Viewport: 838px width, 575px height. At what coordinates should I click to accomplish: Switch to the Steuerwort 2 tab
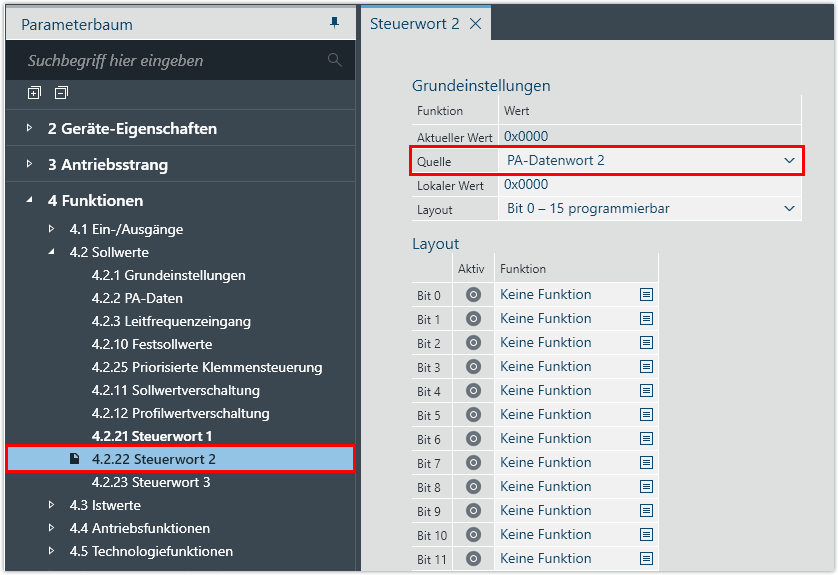pos(414,24)
